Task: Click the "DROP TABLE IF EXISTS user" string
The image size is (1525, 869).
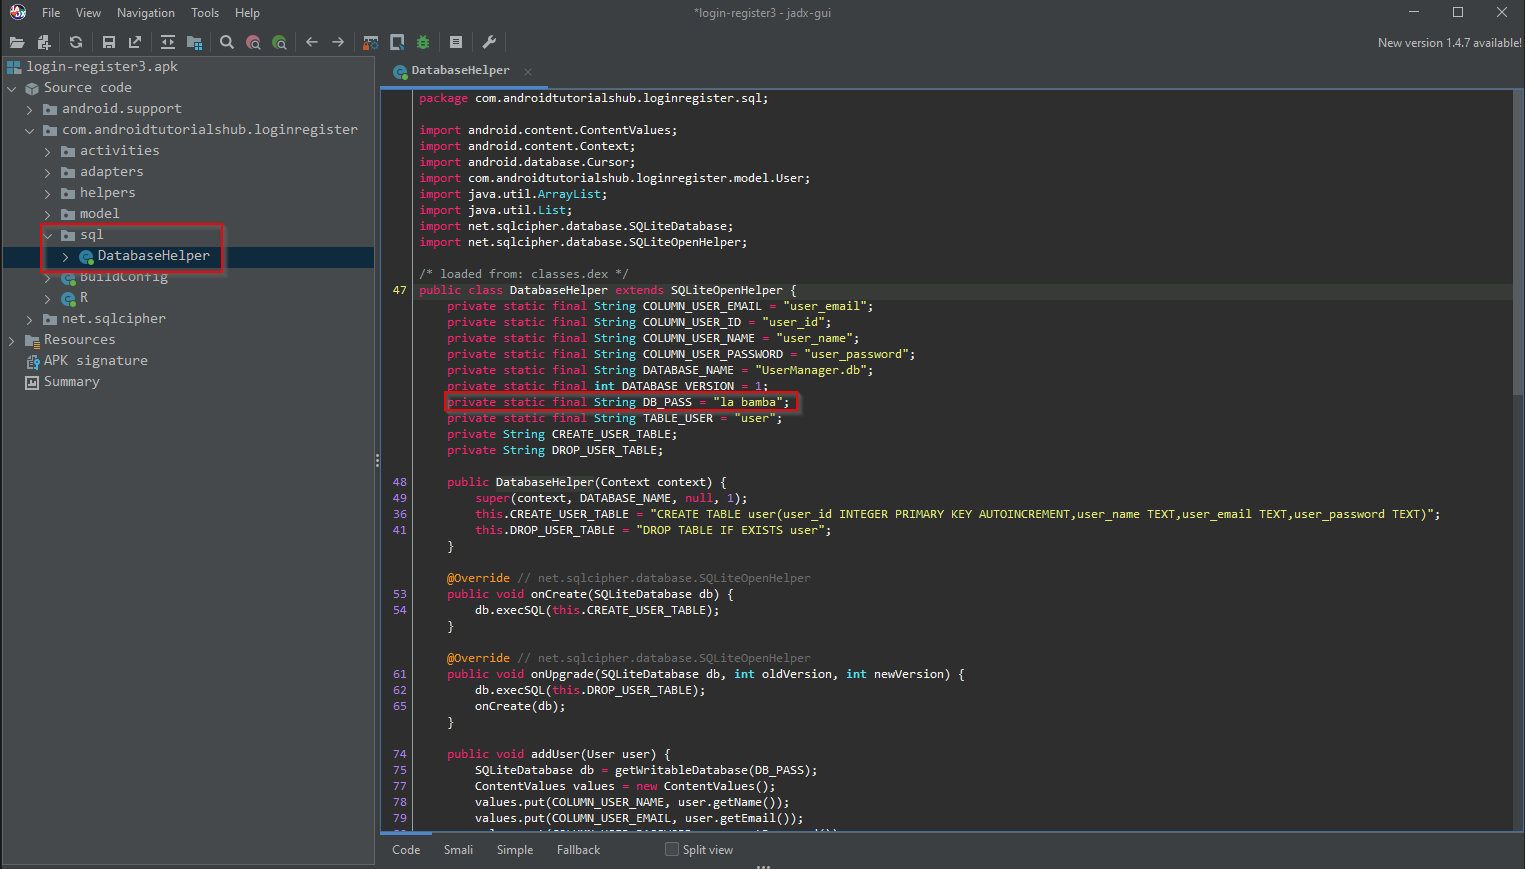Action: [730, 531]
